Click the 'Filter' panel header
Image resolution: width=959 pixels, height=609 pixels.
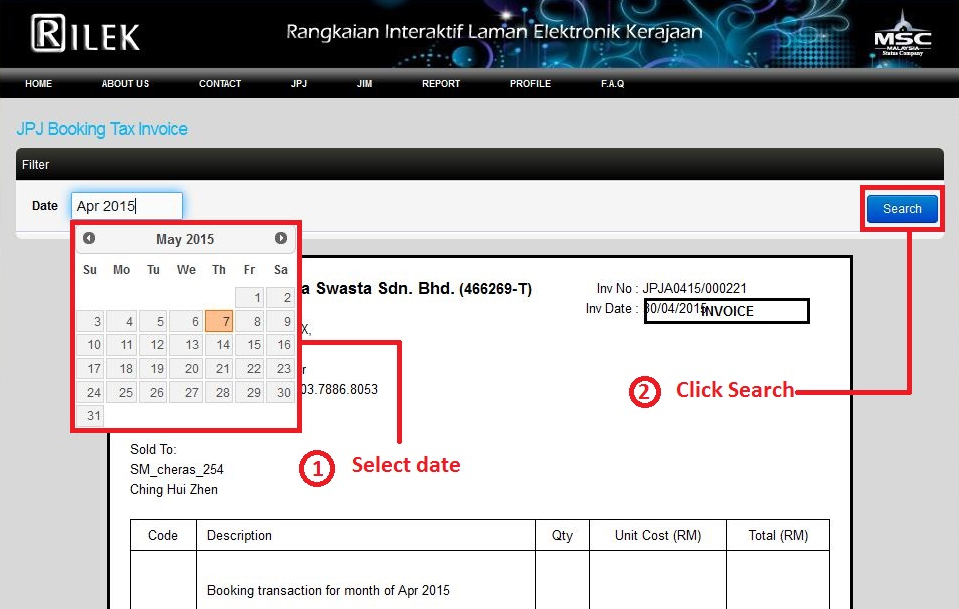[x=480, y=164]
